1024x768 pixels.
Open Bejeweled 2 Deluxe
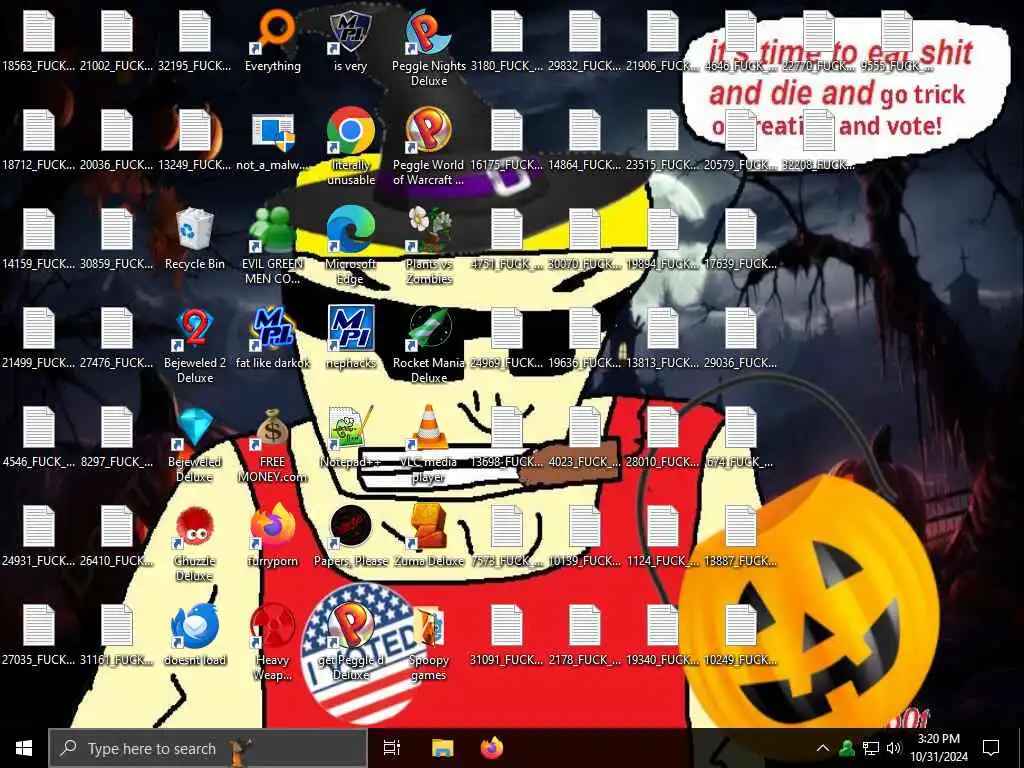coord(195,345)
